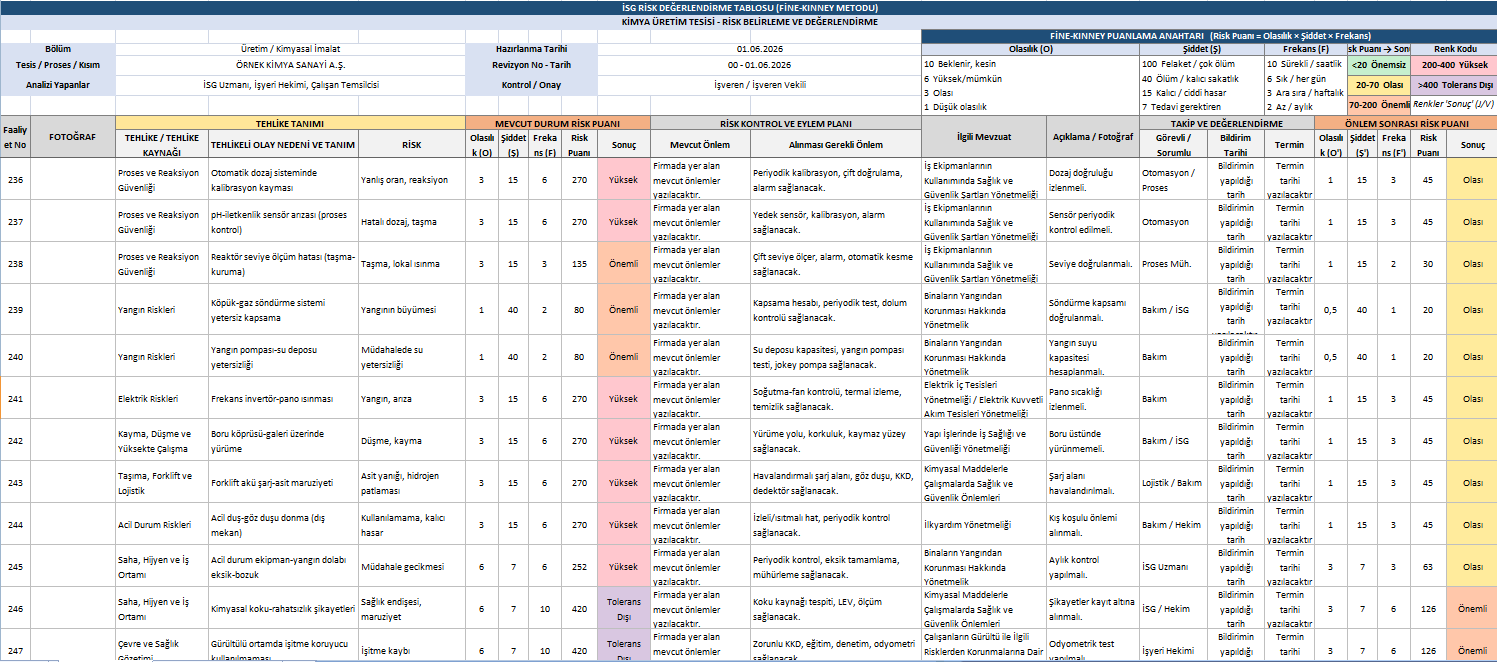Select 'Otomatik dozaj sisteminde kalibrasyon kayması' cell
The image size is (1497, 662).
tap(283, 180)
